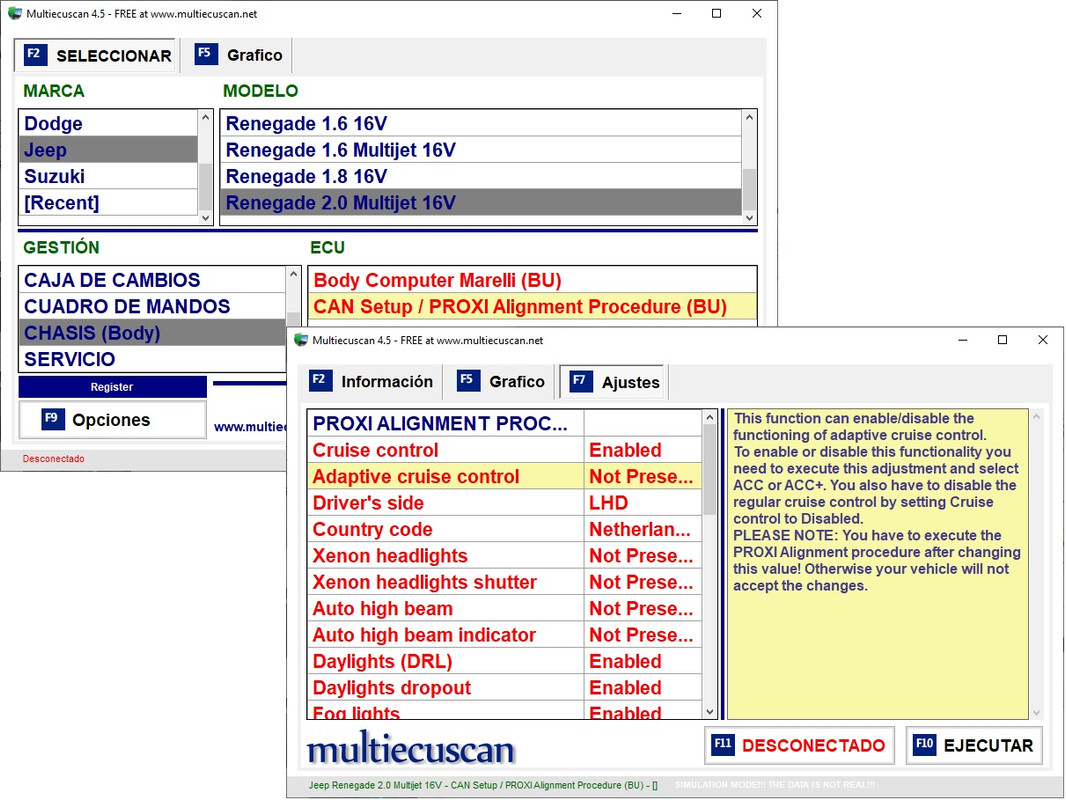This screenshot has width=1066, height=800.
Task: Click the MODELO list scrollbar thumb
Action: click(x=749, y=190)
